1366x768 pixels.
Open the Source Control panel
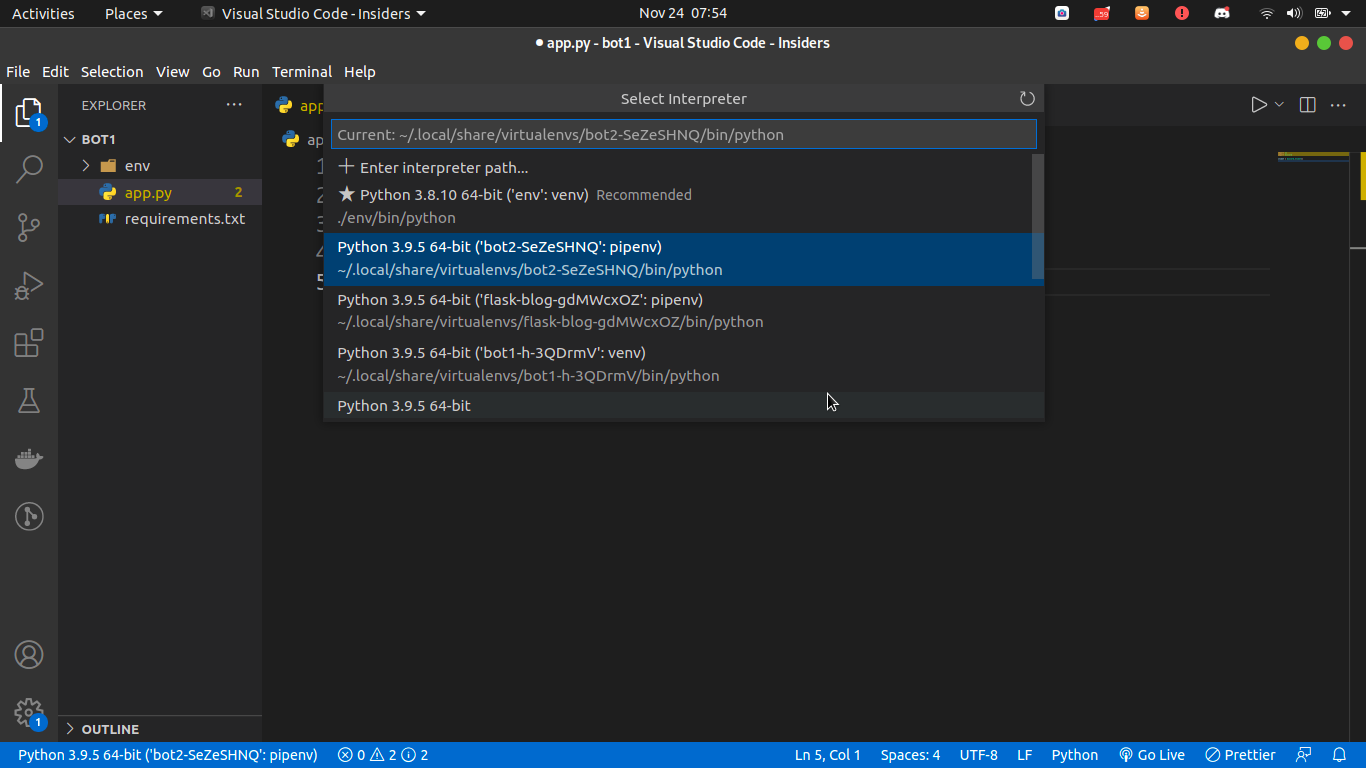[x=29, y=227]
